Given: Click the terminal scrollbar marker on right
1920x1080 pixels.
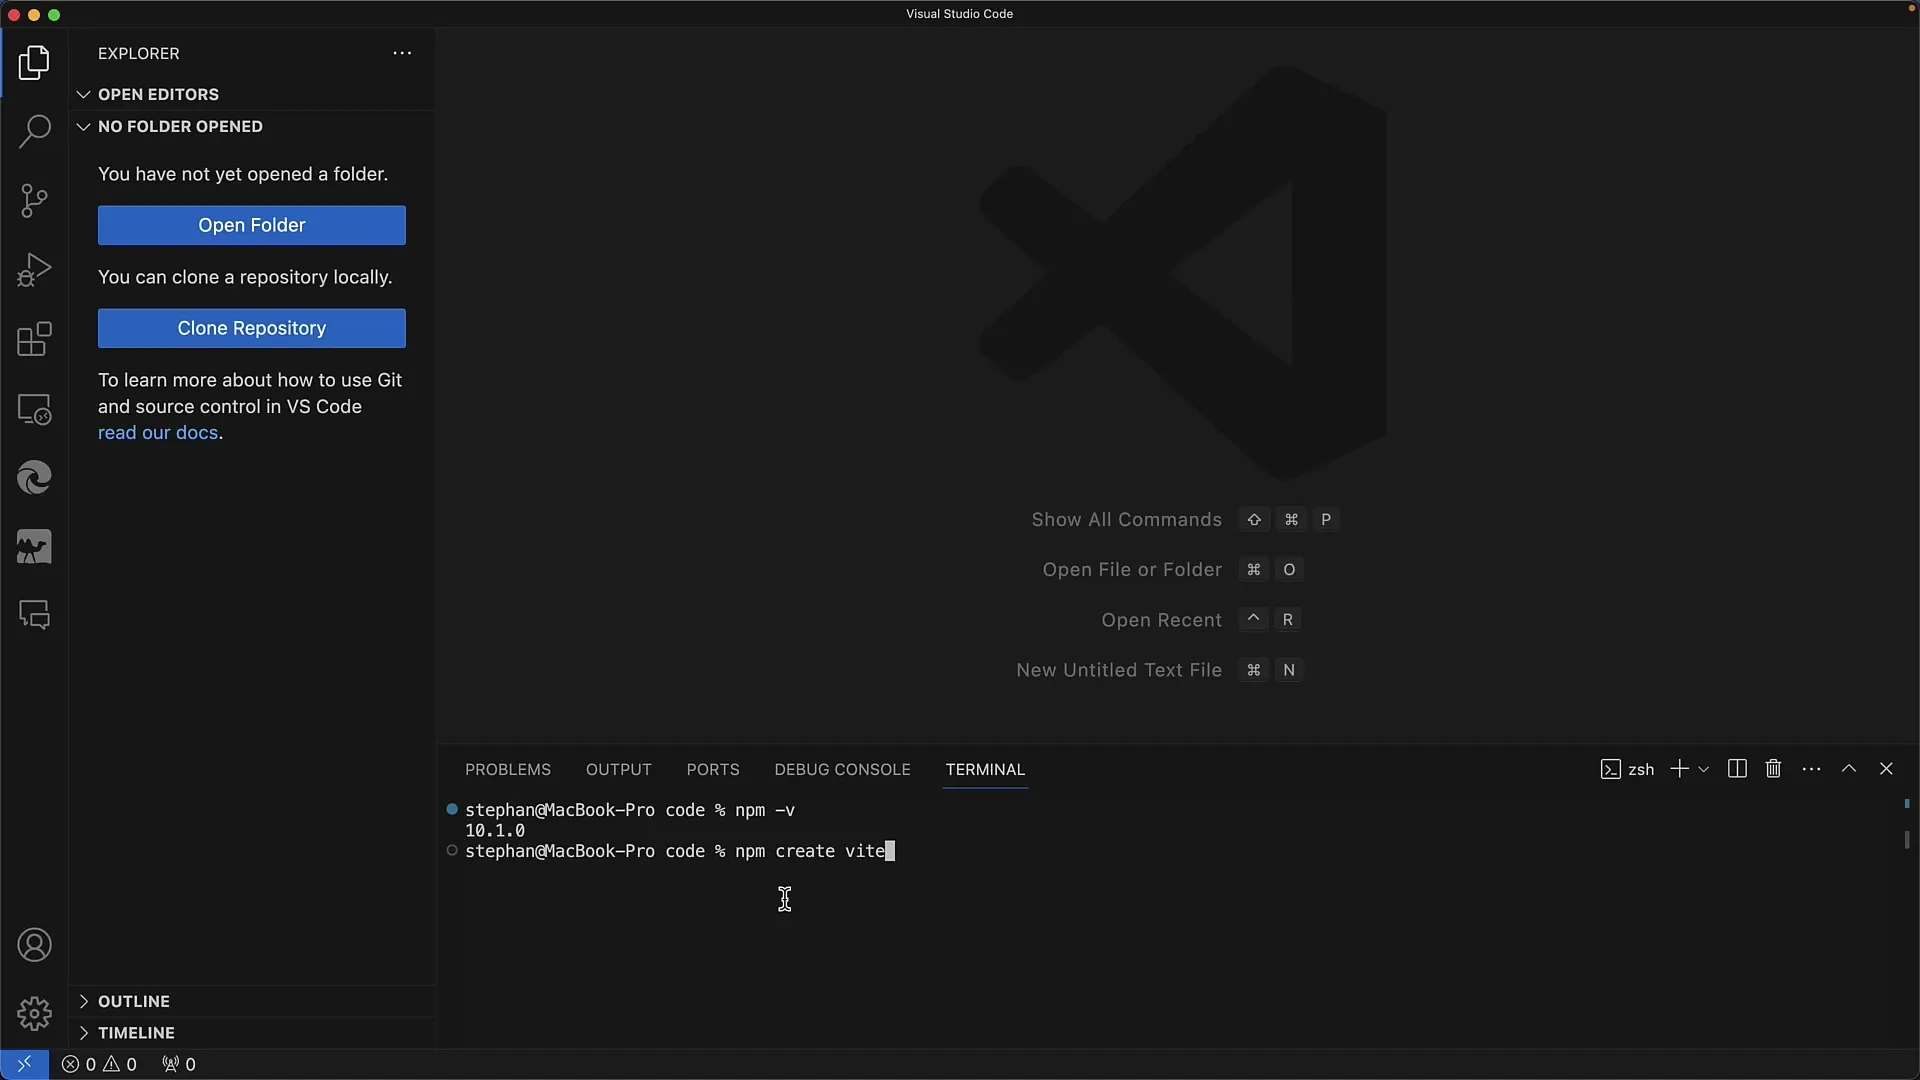Looking at the screenshot, I should pyautogui.click(x=1907, y=840).
